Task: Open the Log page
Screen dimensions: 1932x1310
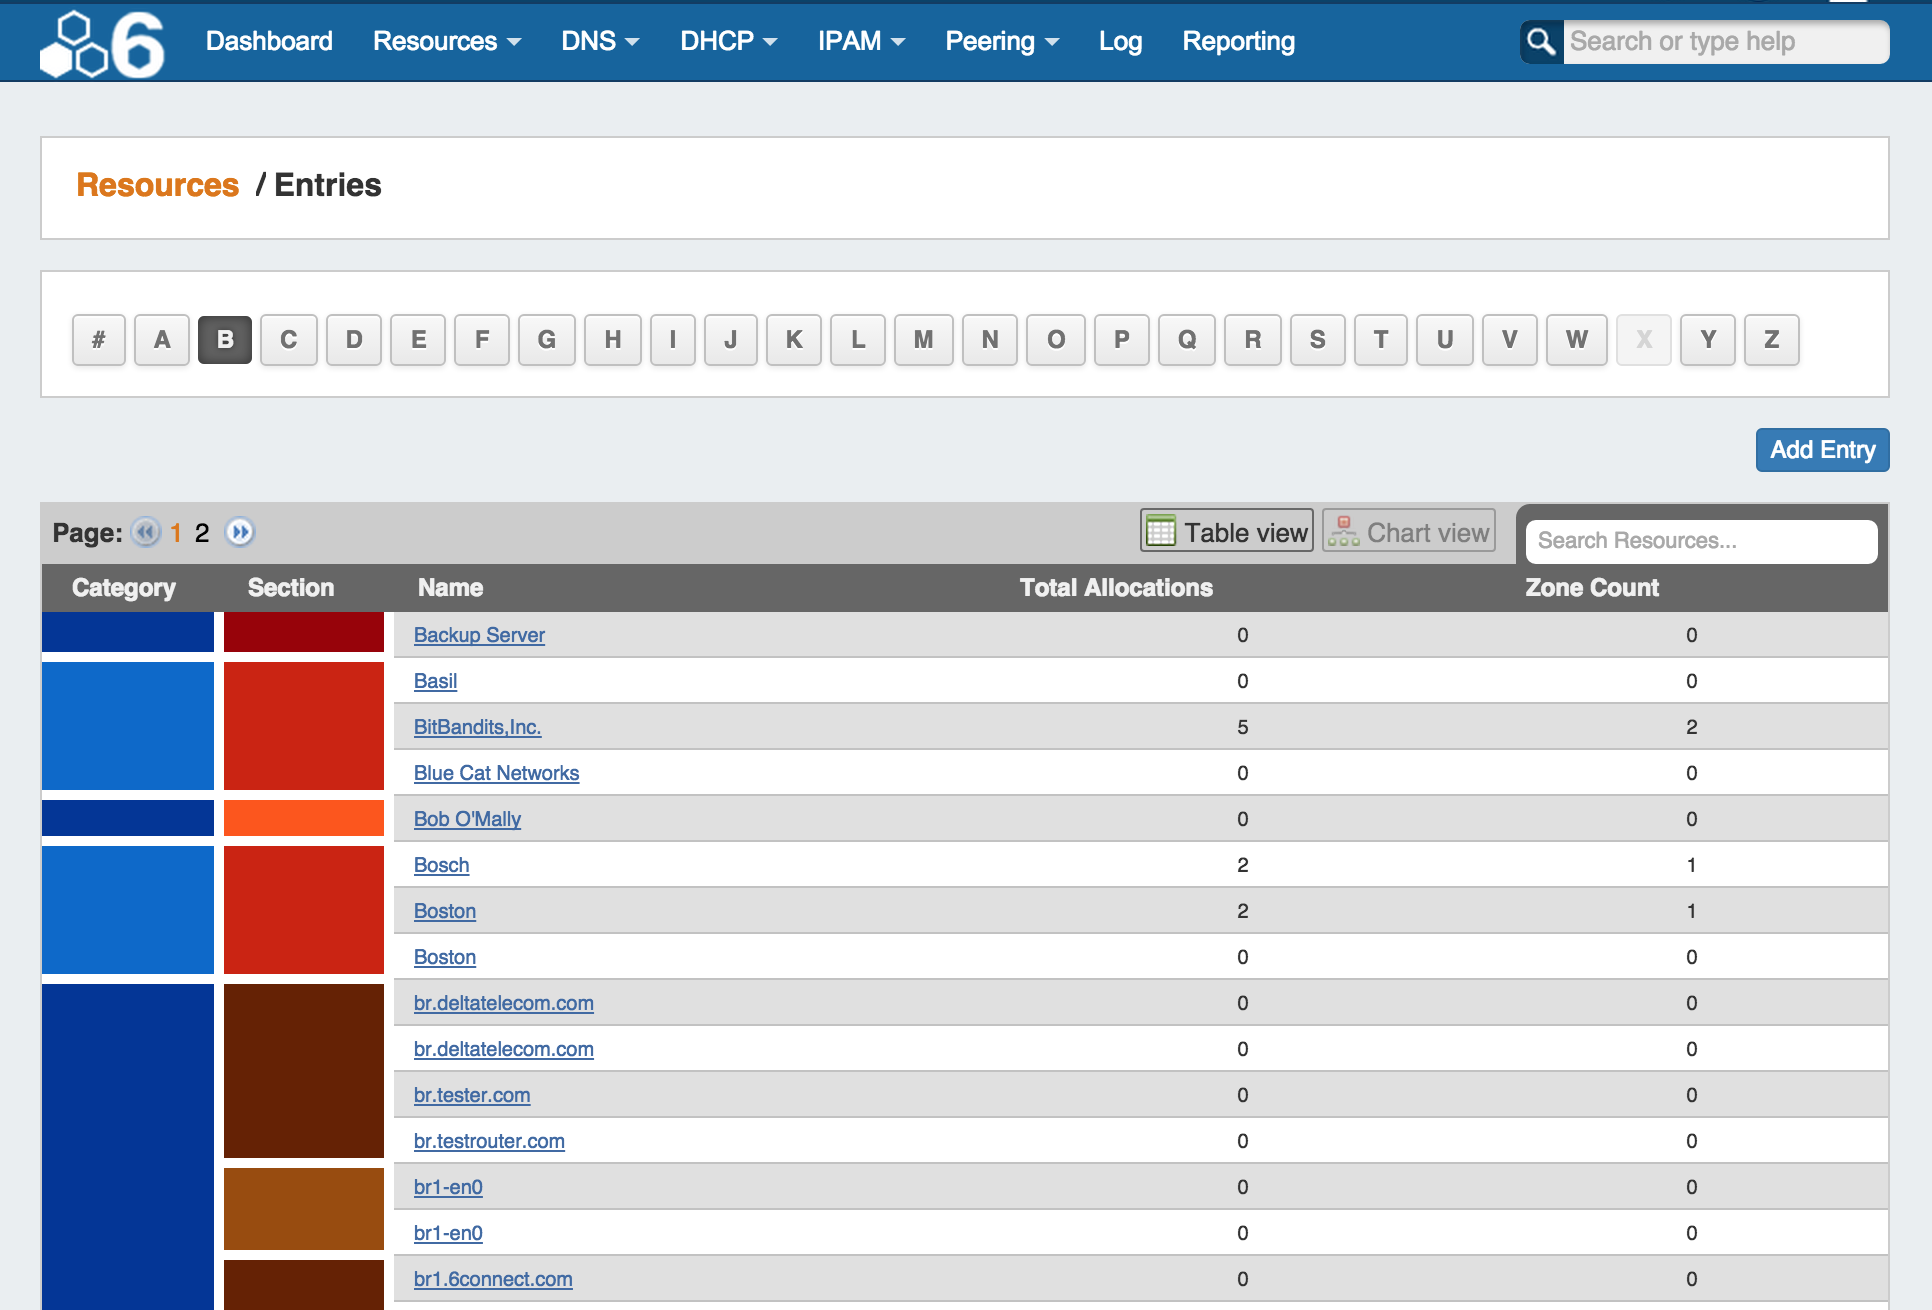Action: point(1120,41)
